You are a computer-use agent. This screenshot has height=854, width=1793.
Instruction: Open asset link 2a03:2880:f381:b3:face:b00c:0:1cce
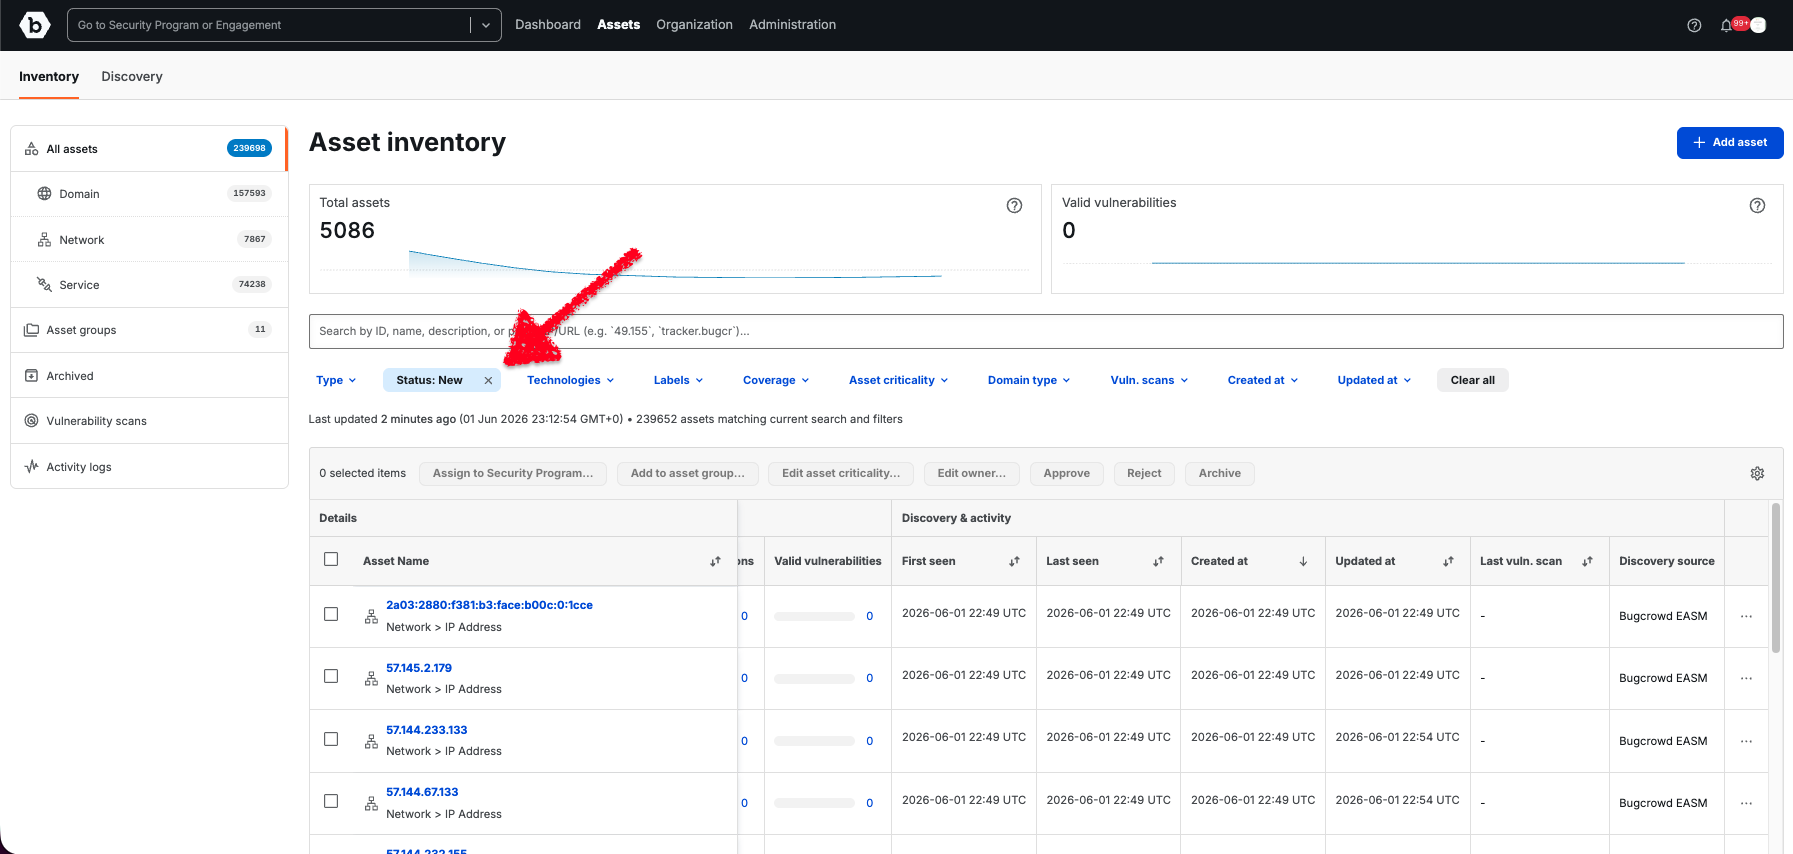click(489, 605)
